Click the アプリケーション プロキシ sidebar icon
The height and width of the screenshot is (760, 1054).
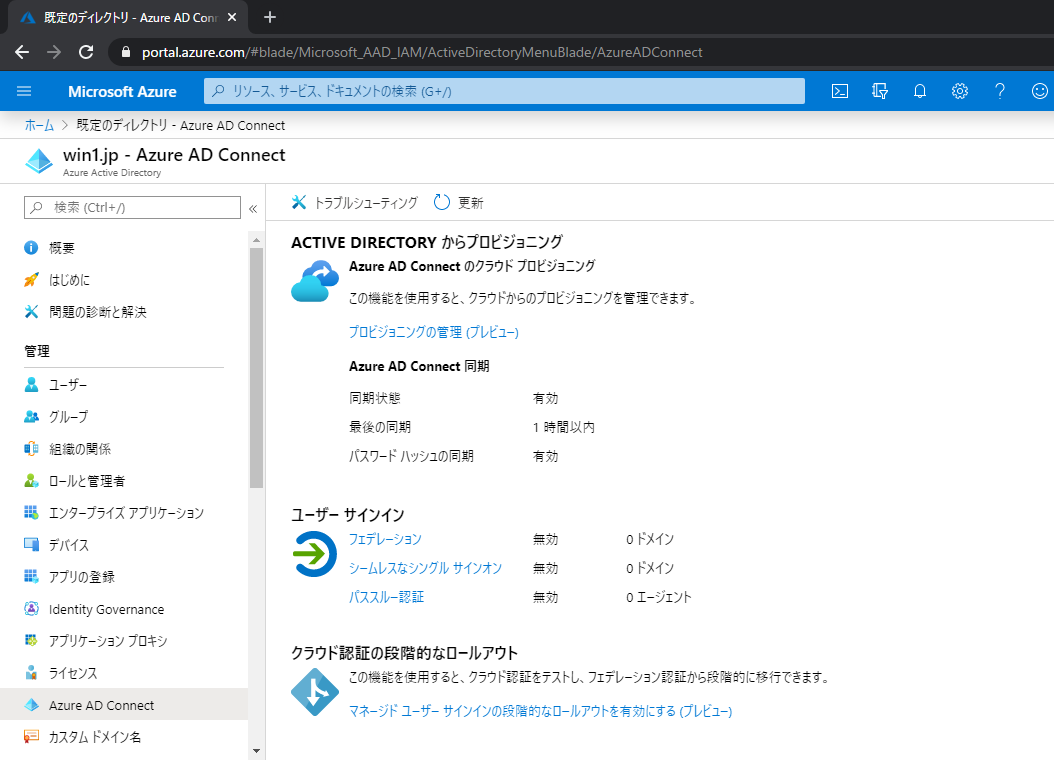(31, 640)
